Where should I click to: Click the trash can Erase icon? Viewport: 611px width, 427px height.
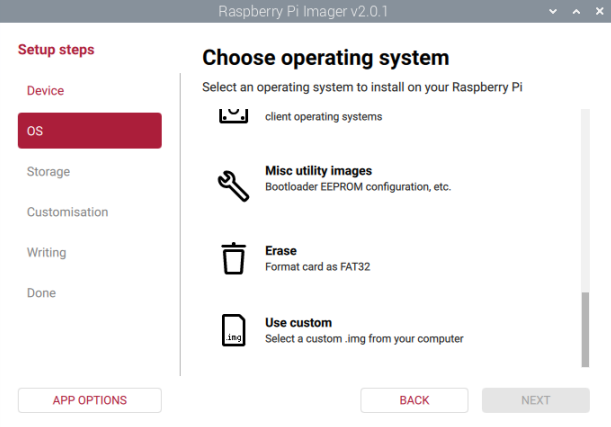[232, 258]
